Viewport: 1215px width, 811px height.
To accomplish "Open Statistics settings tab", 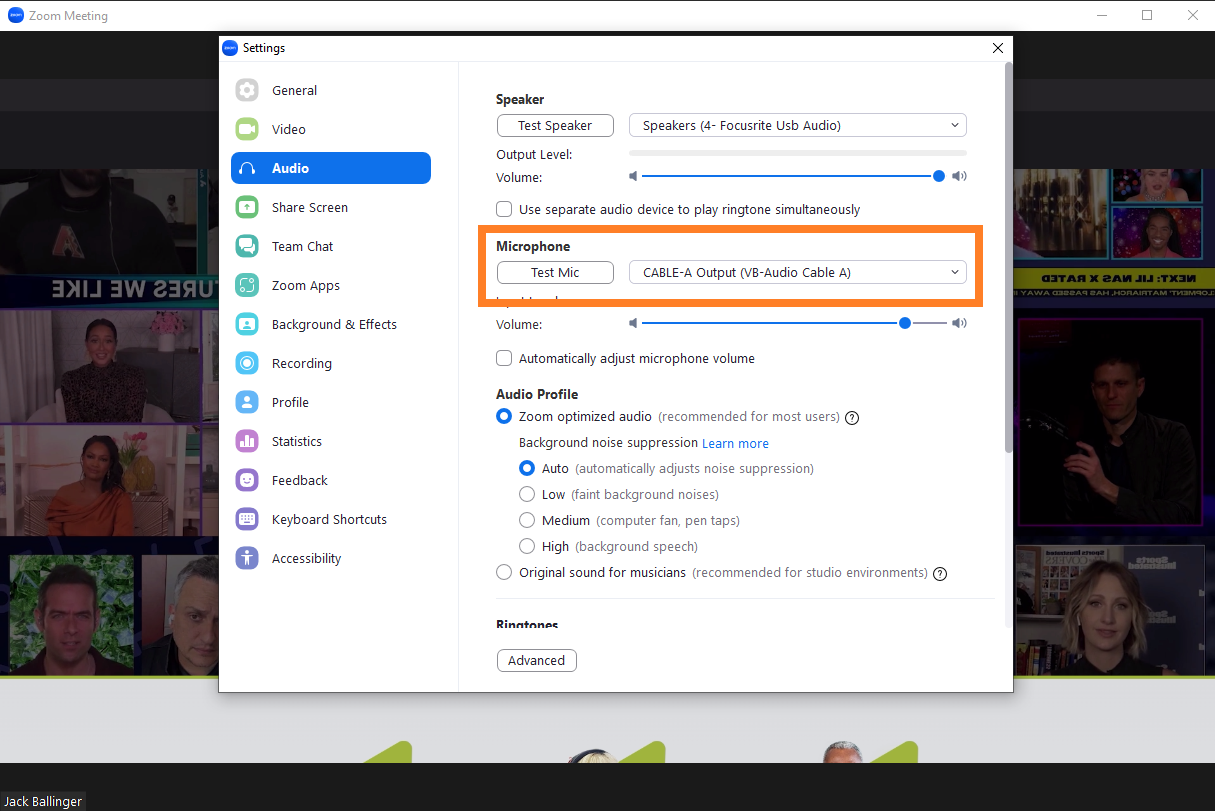I will [x=331, y=441].
